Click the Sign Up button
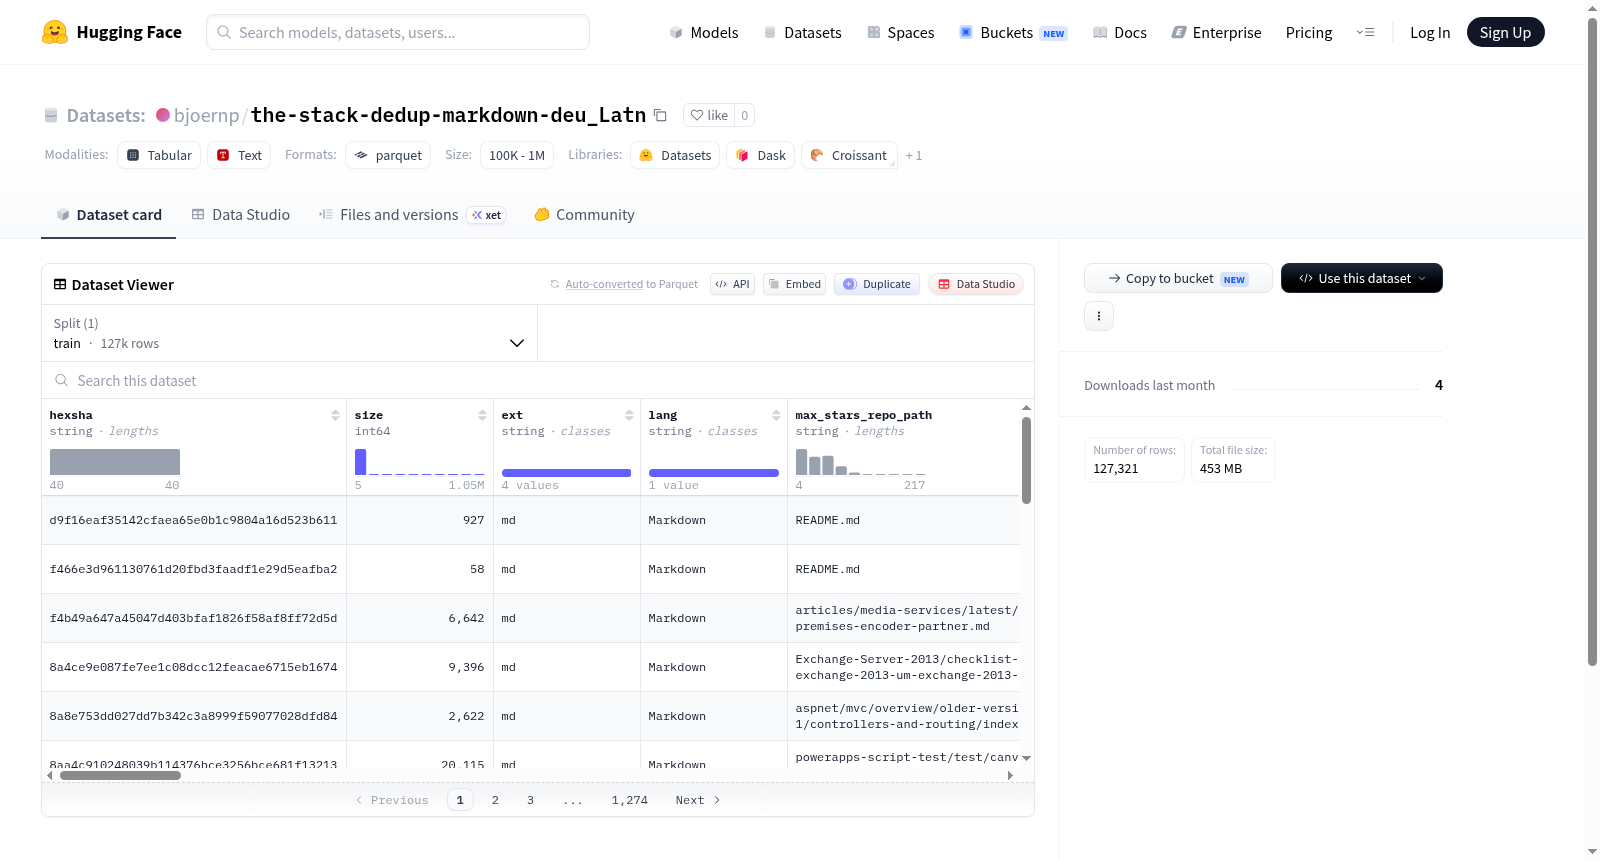The width and height of the screenshot is (1600, 861). [x=1505, y=32]
